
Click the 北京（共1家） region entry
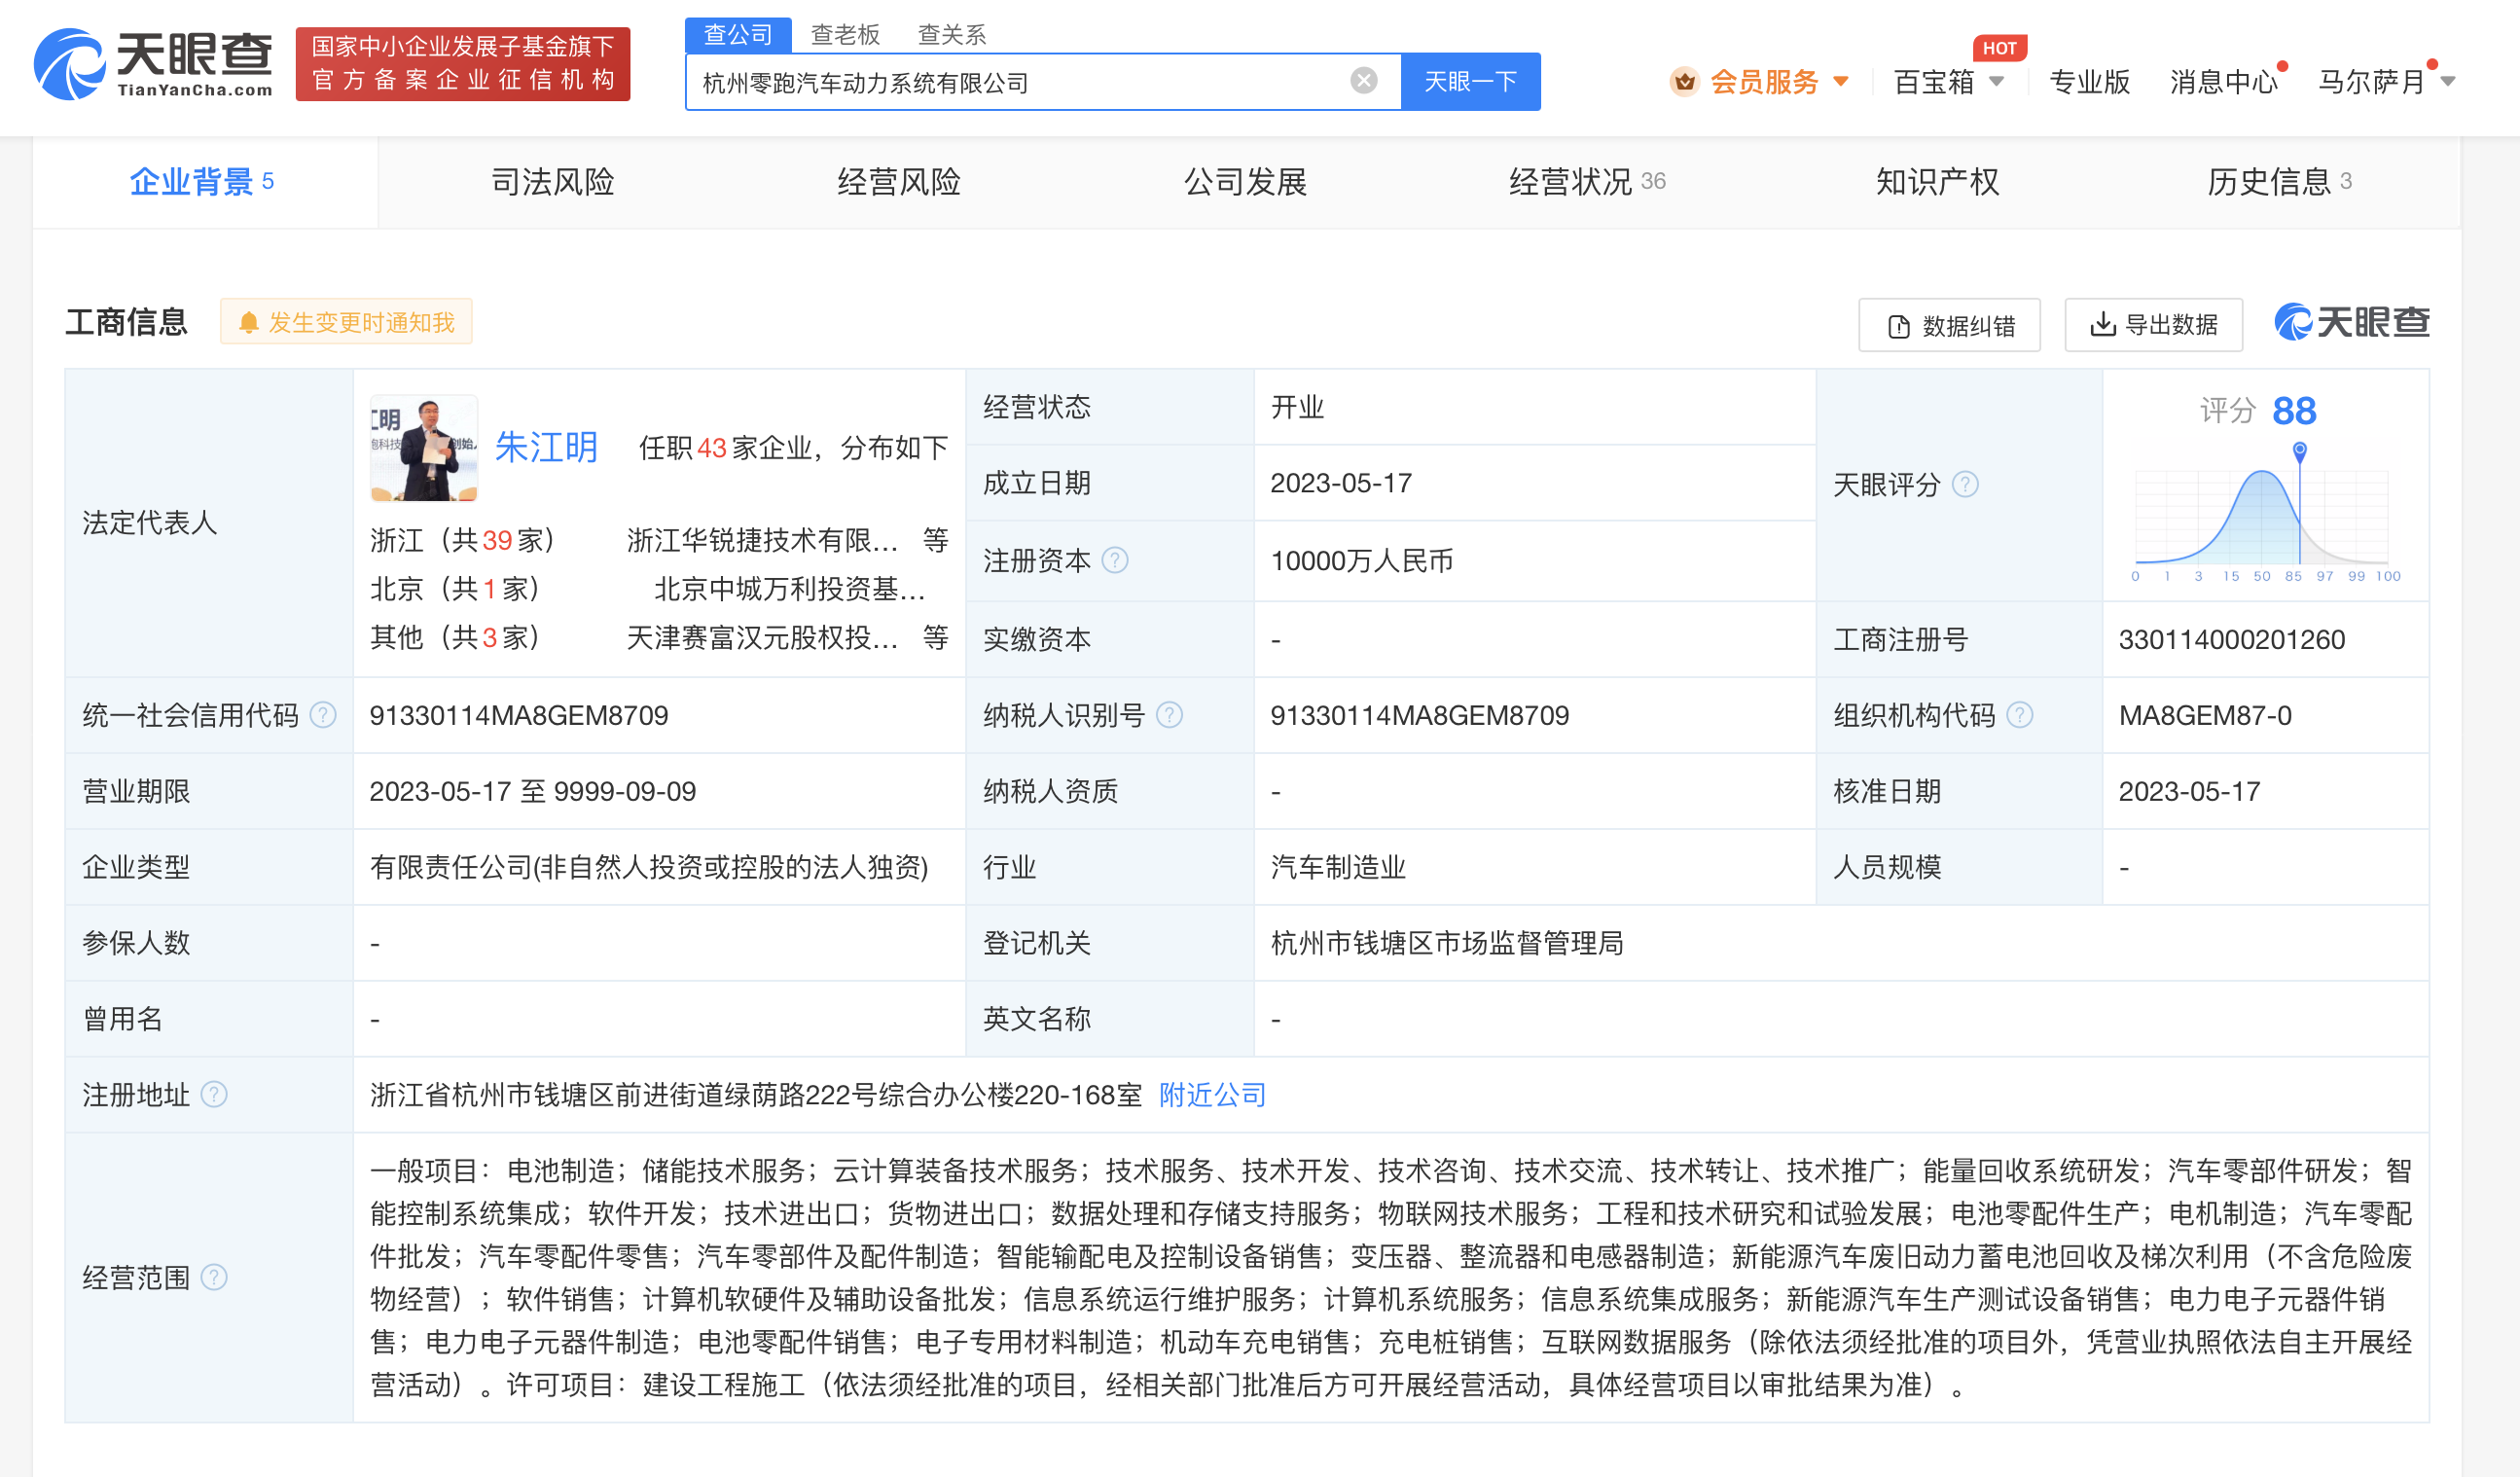(454, 589)
